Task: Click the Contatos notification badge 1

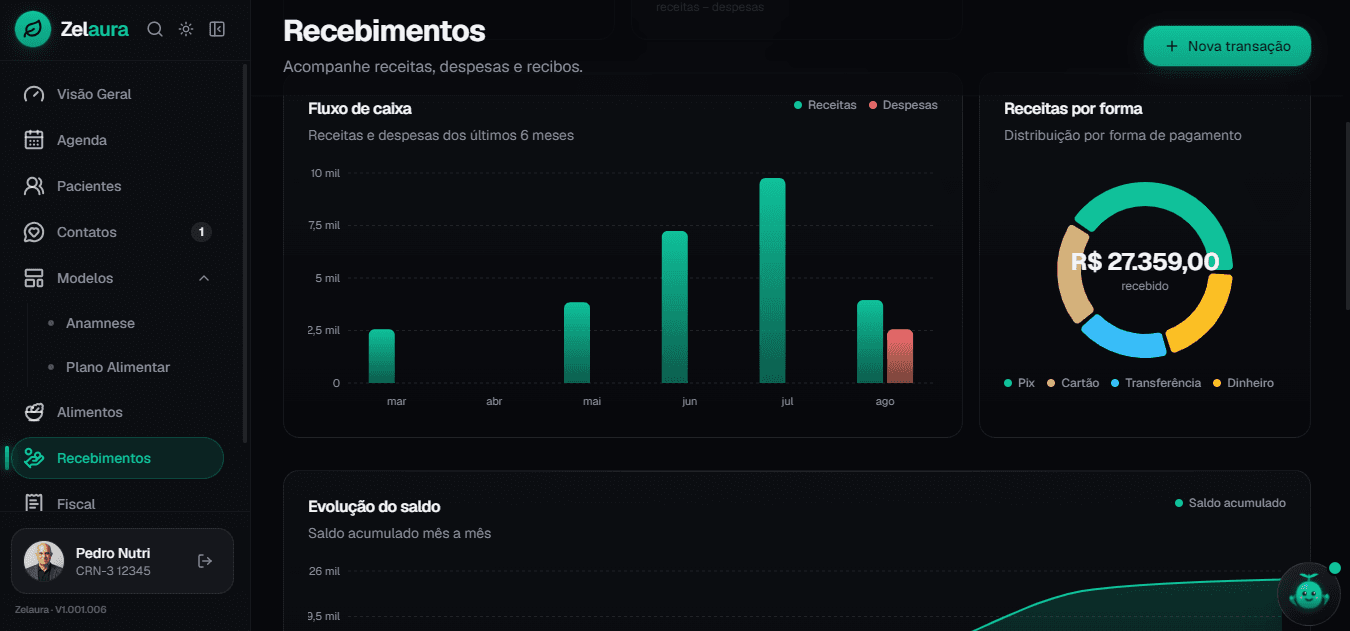Action: 201,232
